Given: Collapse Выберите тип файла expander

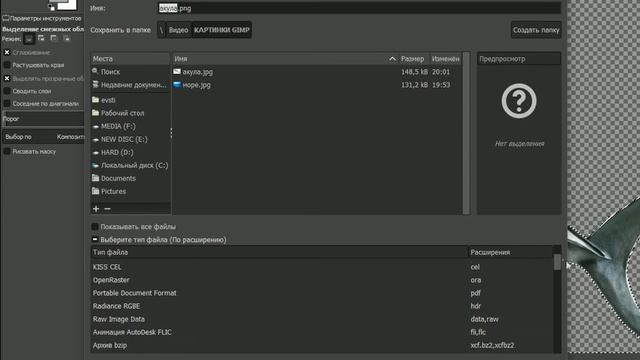Looking at the screenshot, I should tap(95, 240).
